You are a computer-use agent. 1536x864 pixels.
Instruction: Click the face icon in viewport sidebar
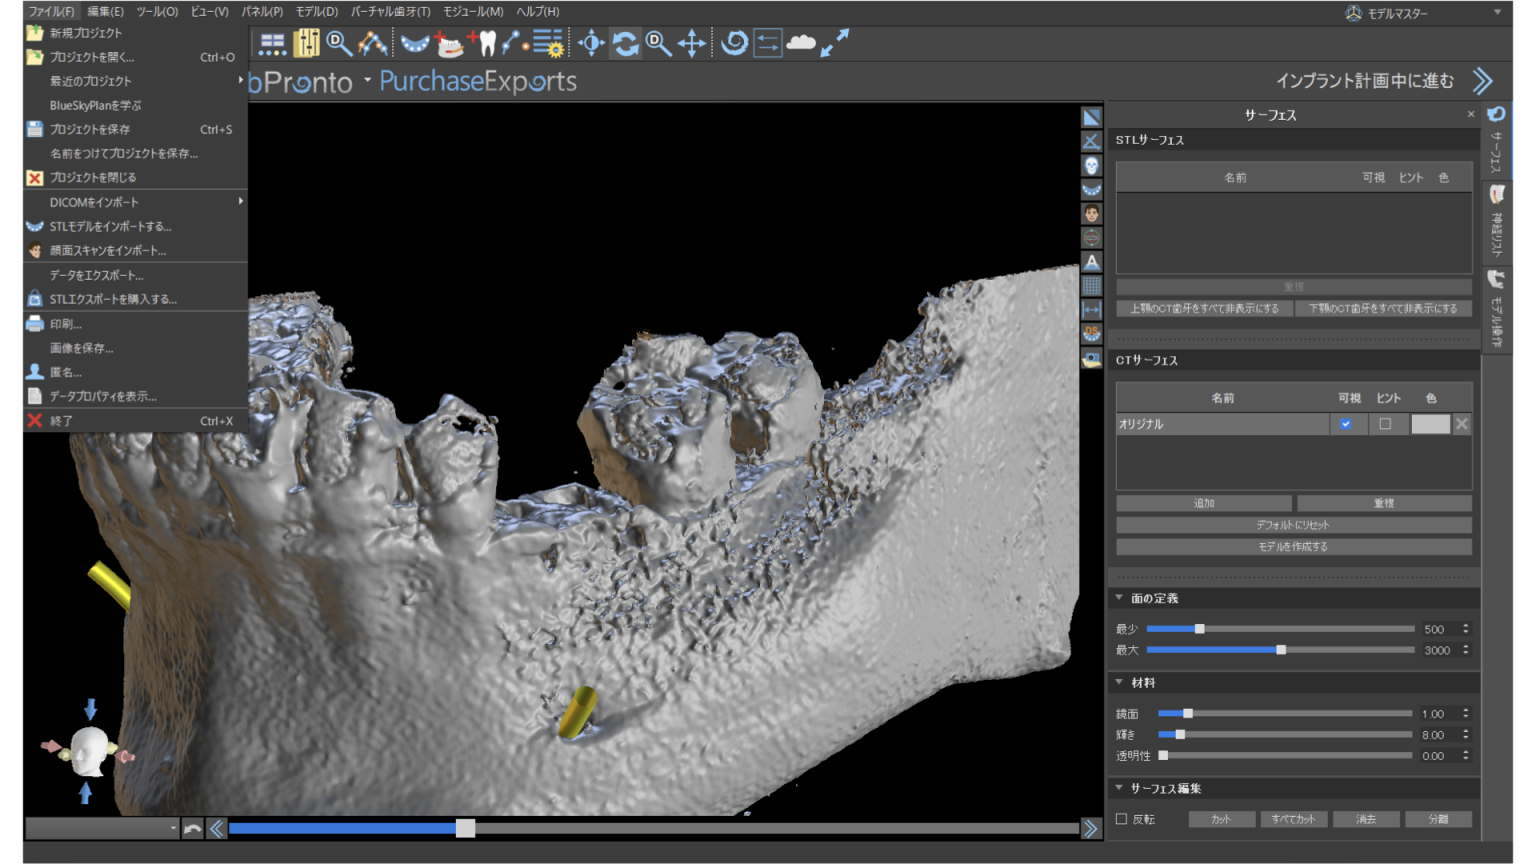pos(1091,213)
